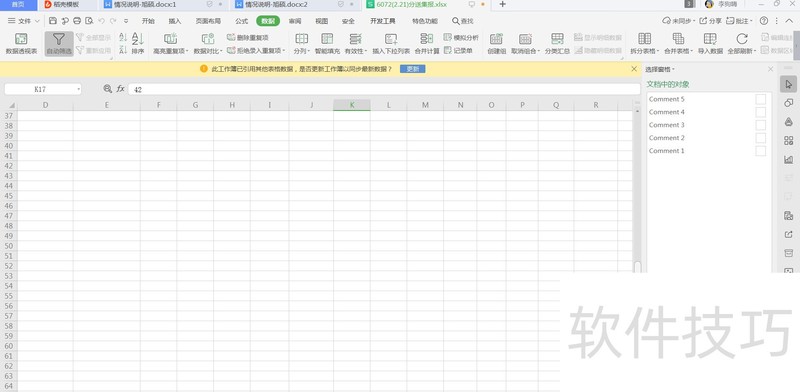The height and width of the screenshot is (392, 800).
Task: Click the formula bar showing 42
Action: pos(384,89)
